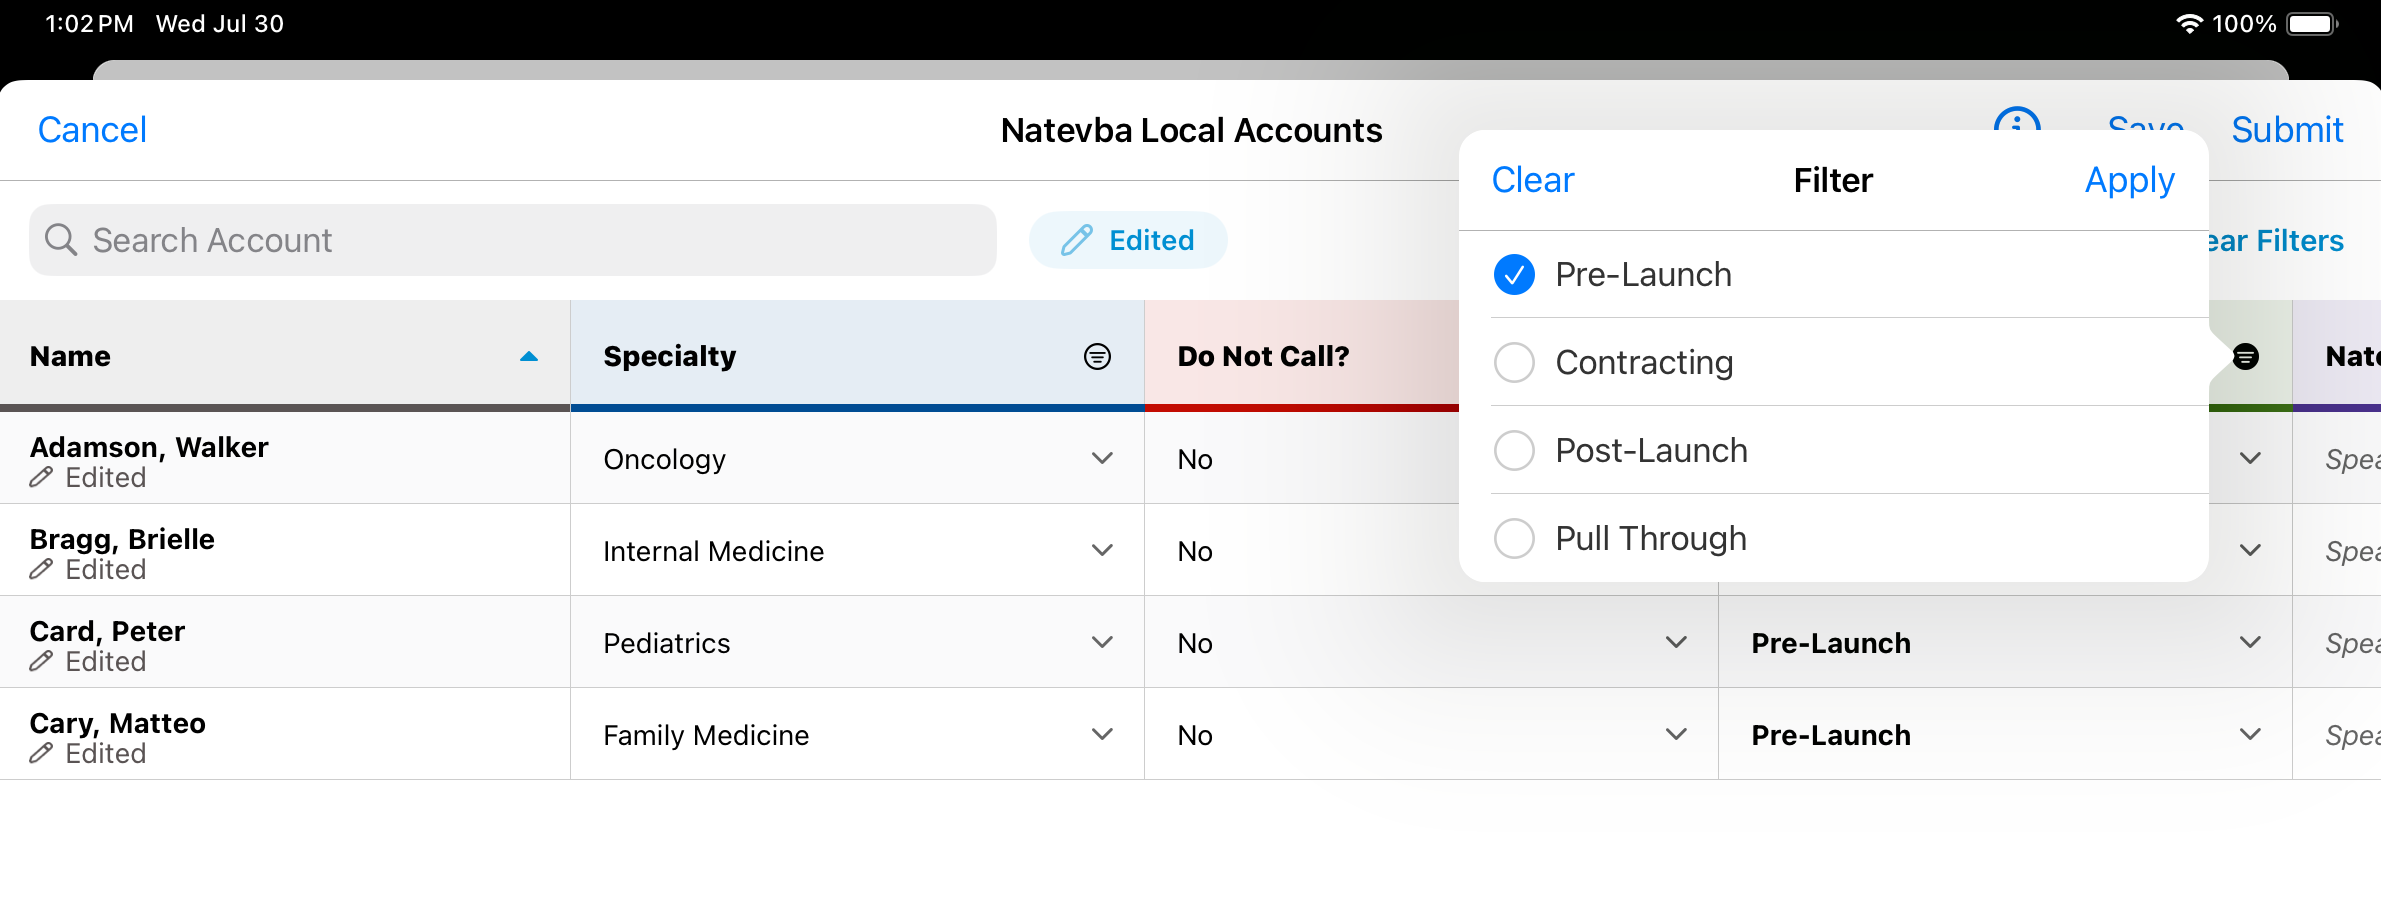Uncheck the Pre-Launch filter option
The image size is (2381, 913).
[x=1514, y=275]
